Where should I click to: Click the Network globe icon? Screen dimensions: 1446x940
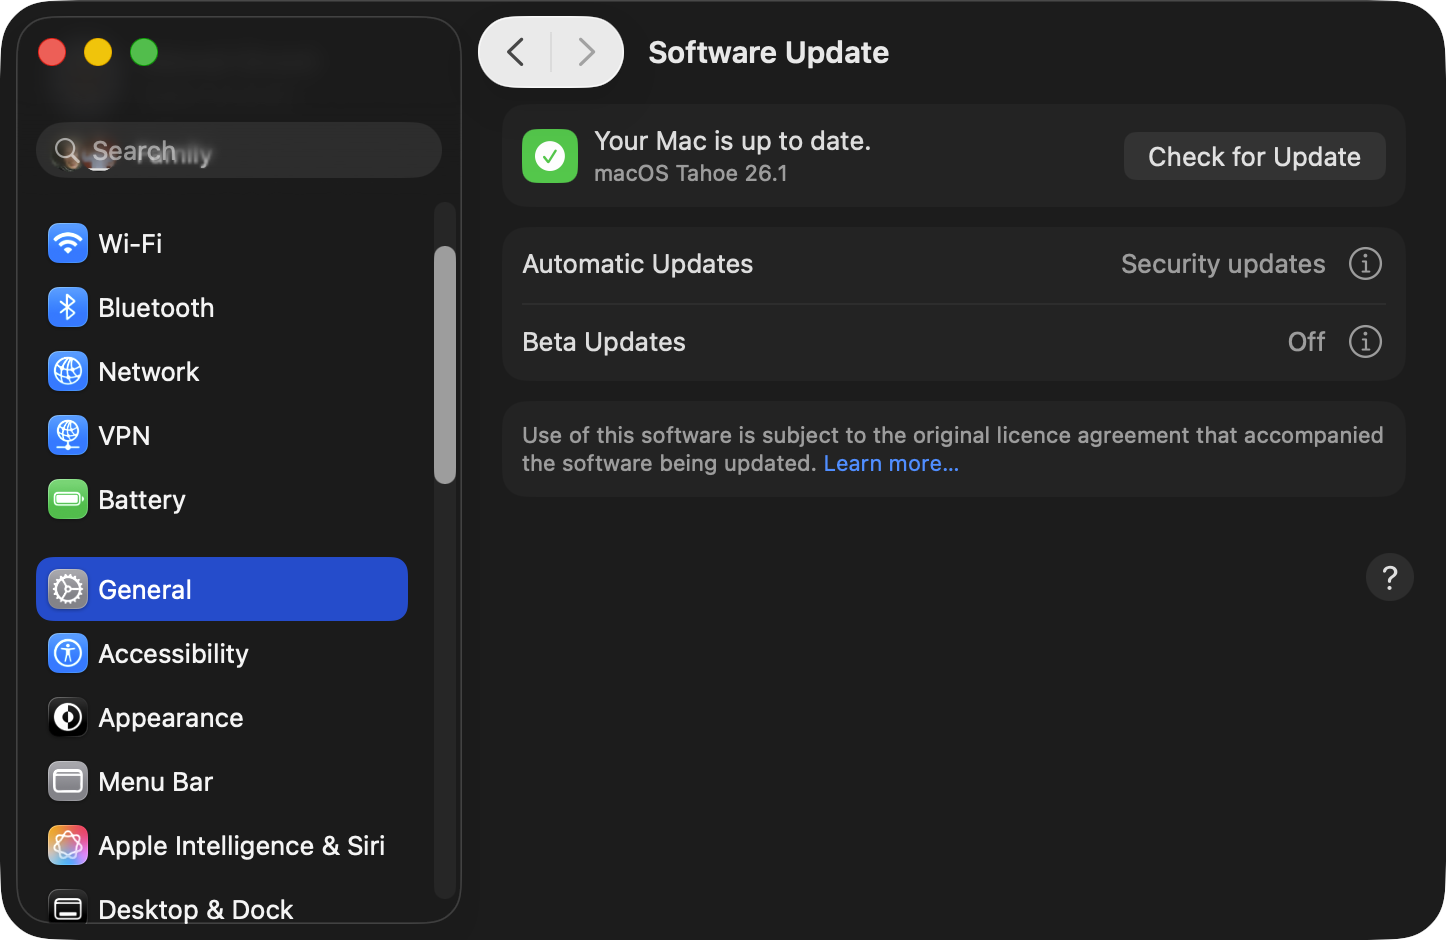[x=68, y=371]
